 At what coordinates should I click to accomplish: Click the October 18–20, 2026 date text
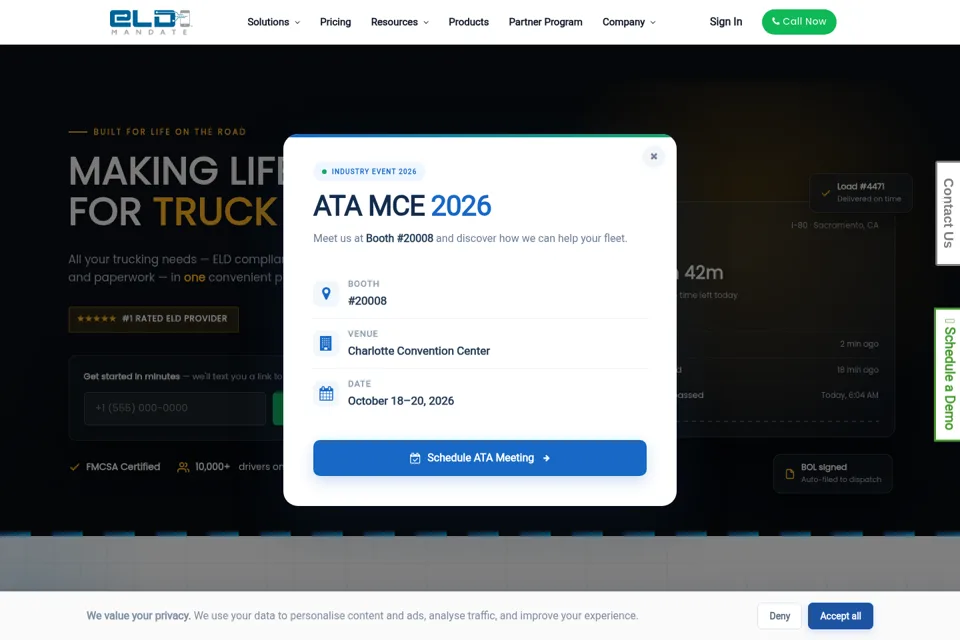[401, 401]
